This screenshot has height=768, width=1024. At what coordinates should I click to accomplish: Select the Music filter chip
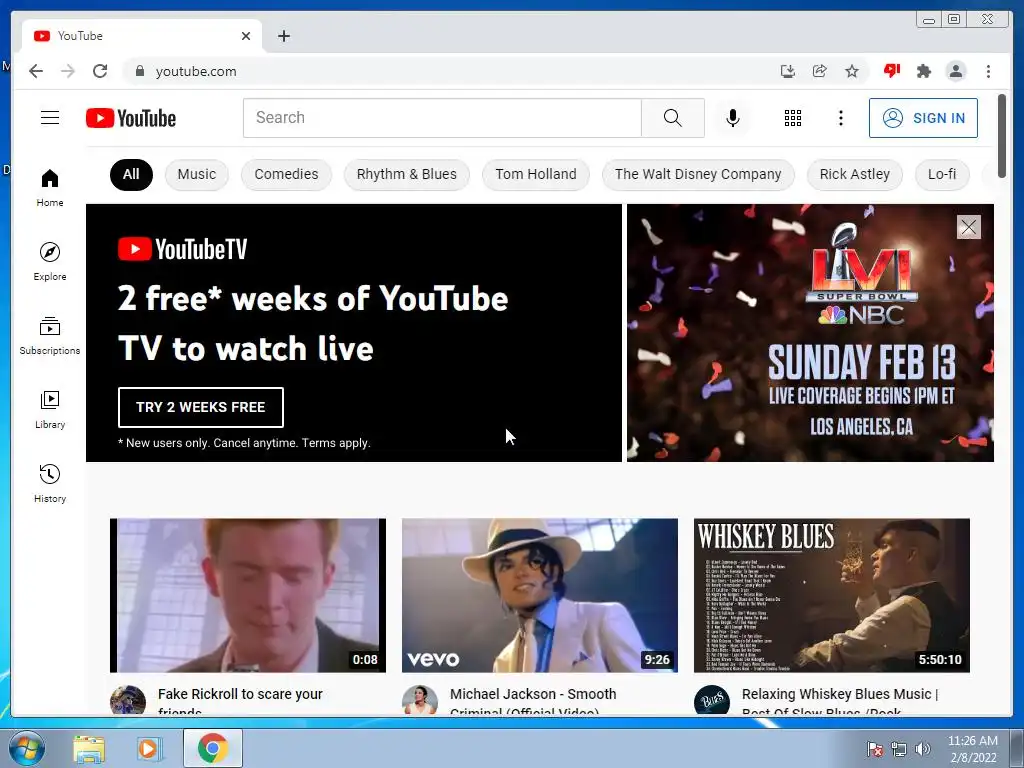197,174
